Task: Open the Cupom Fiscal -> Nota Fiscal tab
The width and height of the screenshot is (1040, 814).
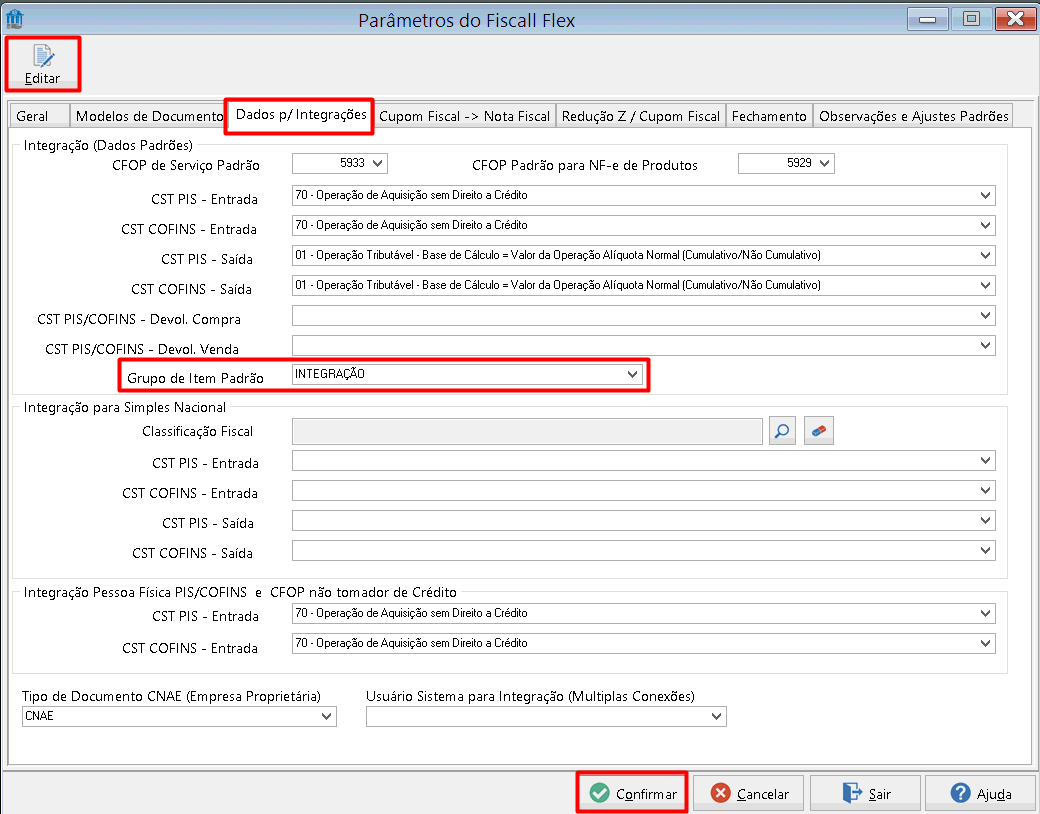Action: [x=464, y=116]
